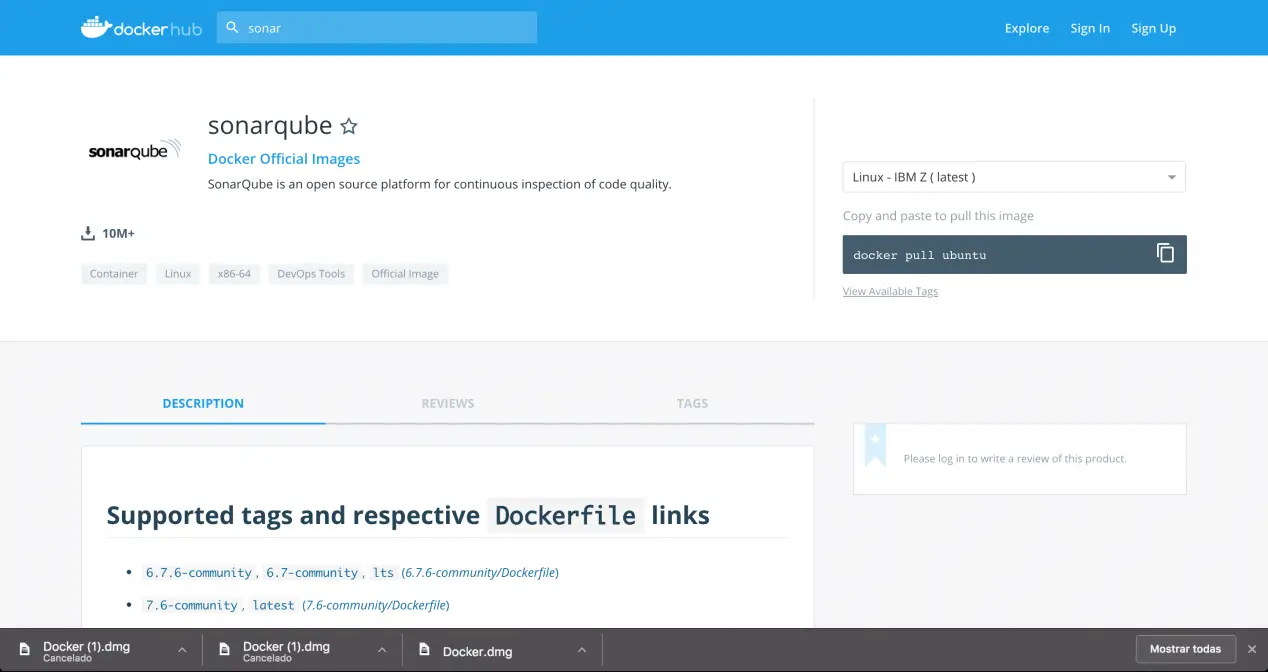Click the docker pull ubuntu command text

pyautogui.click(x=919, y=255)
